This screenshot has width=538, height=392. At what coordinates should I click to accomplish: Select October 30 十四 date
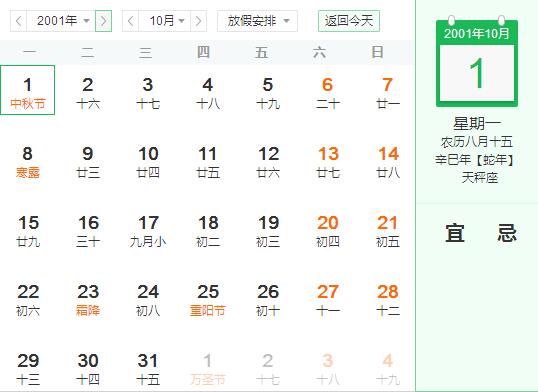coord(88,369)
